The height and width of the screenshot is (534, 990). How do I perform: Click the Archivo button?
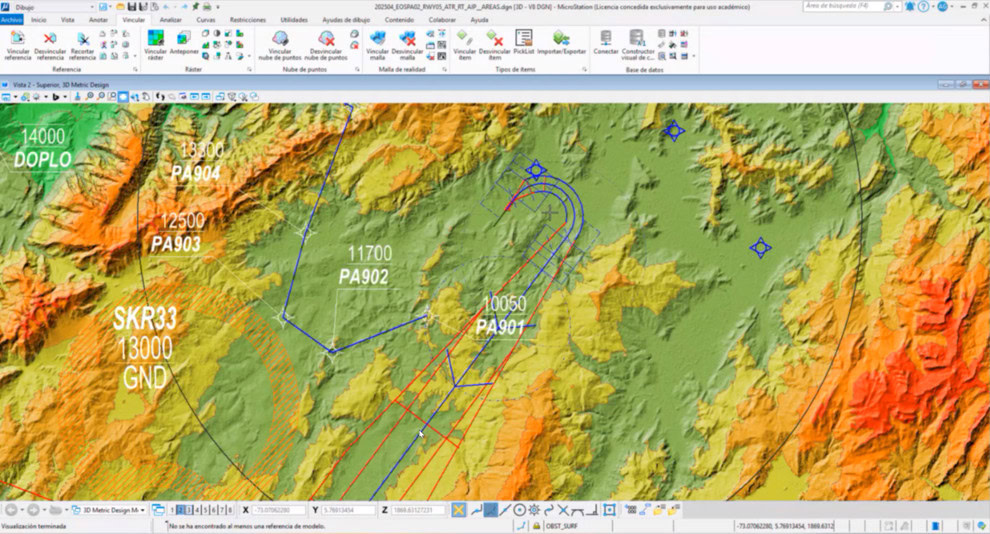click(x=11, y=19)
